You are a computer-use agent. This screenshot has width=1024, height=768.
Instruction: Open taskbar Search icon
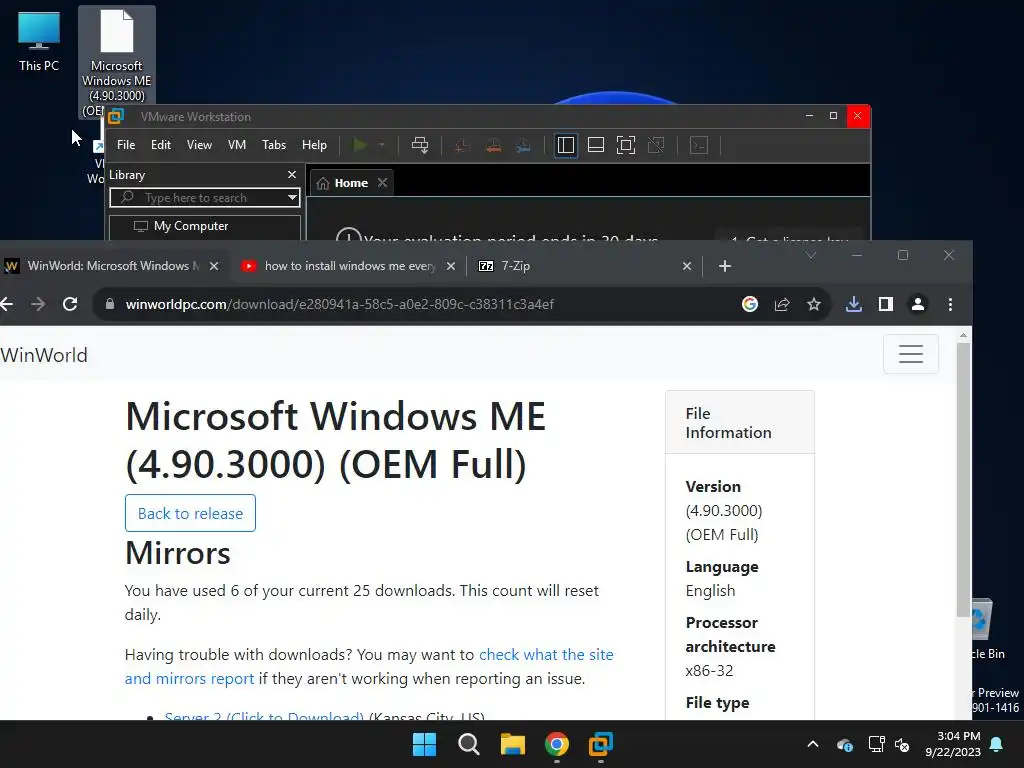tap(469, 744)
